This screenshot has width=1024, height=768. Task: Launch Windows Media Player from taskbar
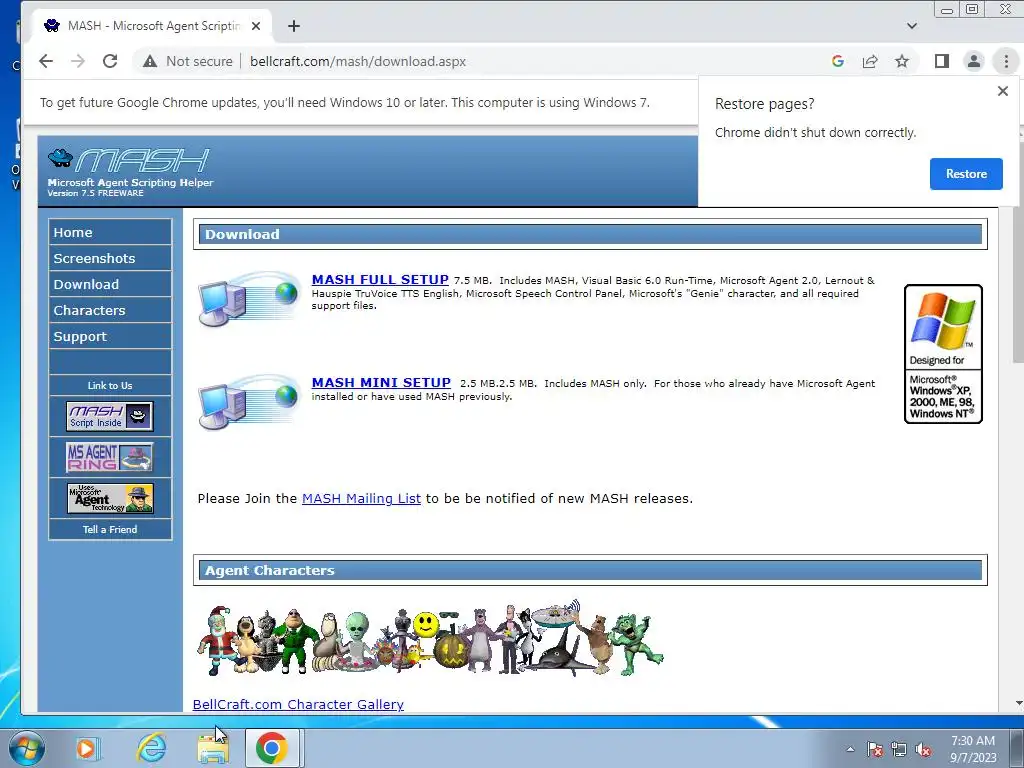(x=86, y=748)
